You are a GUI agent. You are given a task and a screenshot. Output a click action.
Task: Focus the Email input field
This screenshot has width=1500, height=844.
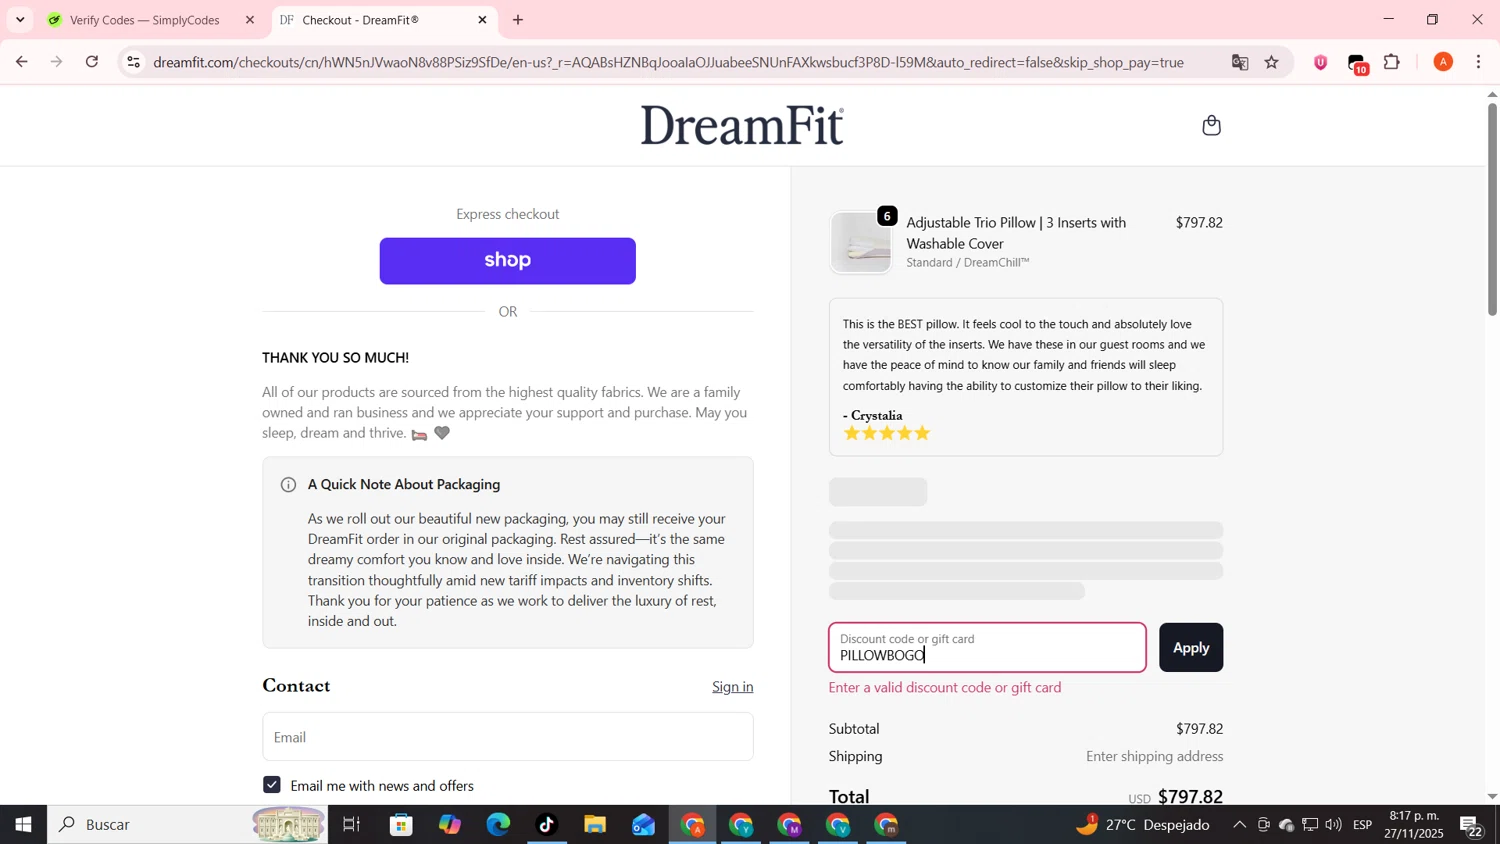pos(508,737)
